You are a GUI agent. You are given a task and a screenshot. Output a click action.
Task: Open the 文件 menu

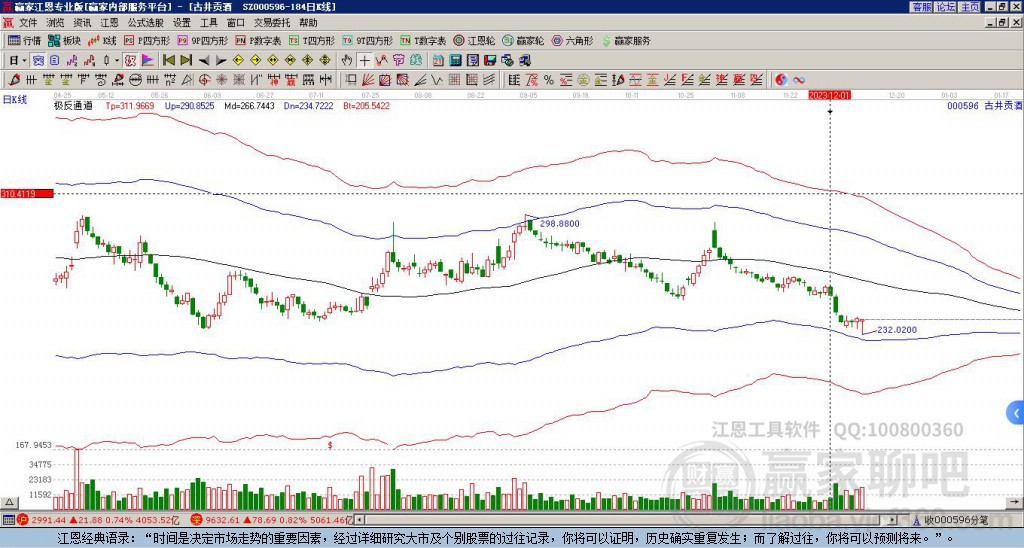[28, 23]
